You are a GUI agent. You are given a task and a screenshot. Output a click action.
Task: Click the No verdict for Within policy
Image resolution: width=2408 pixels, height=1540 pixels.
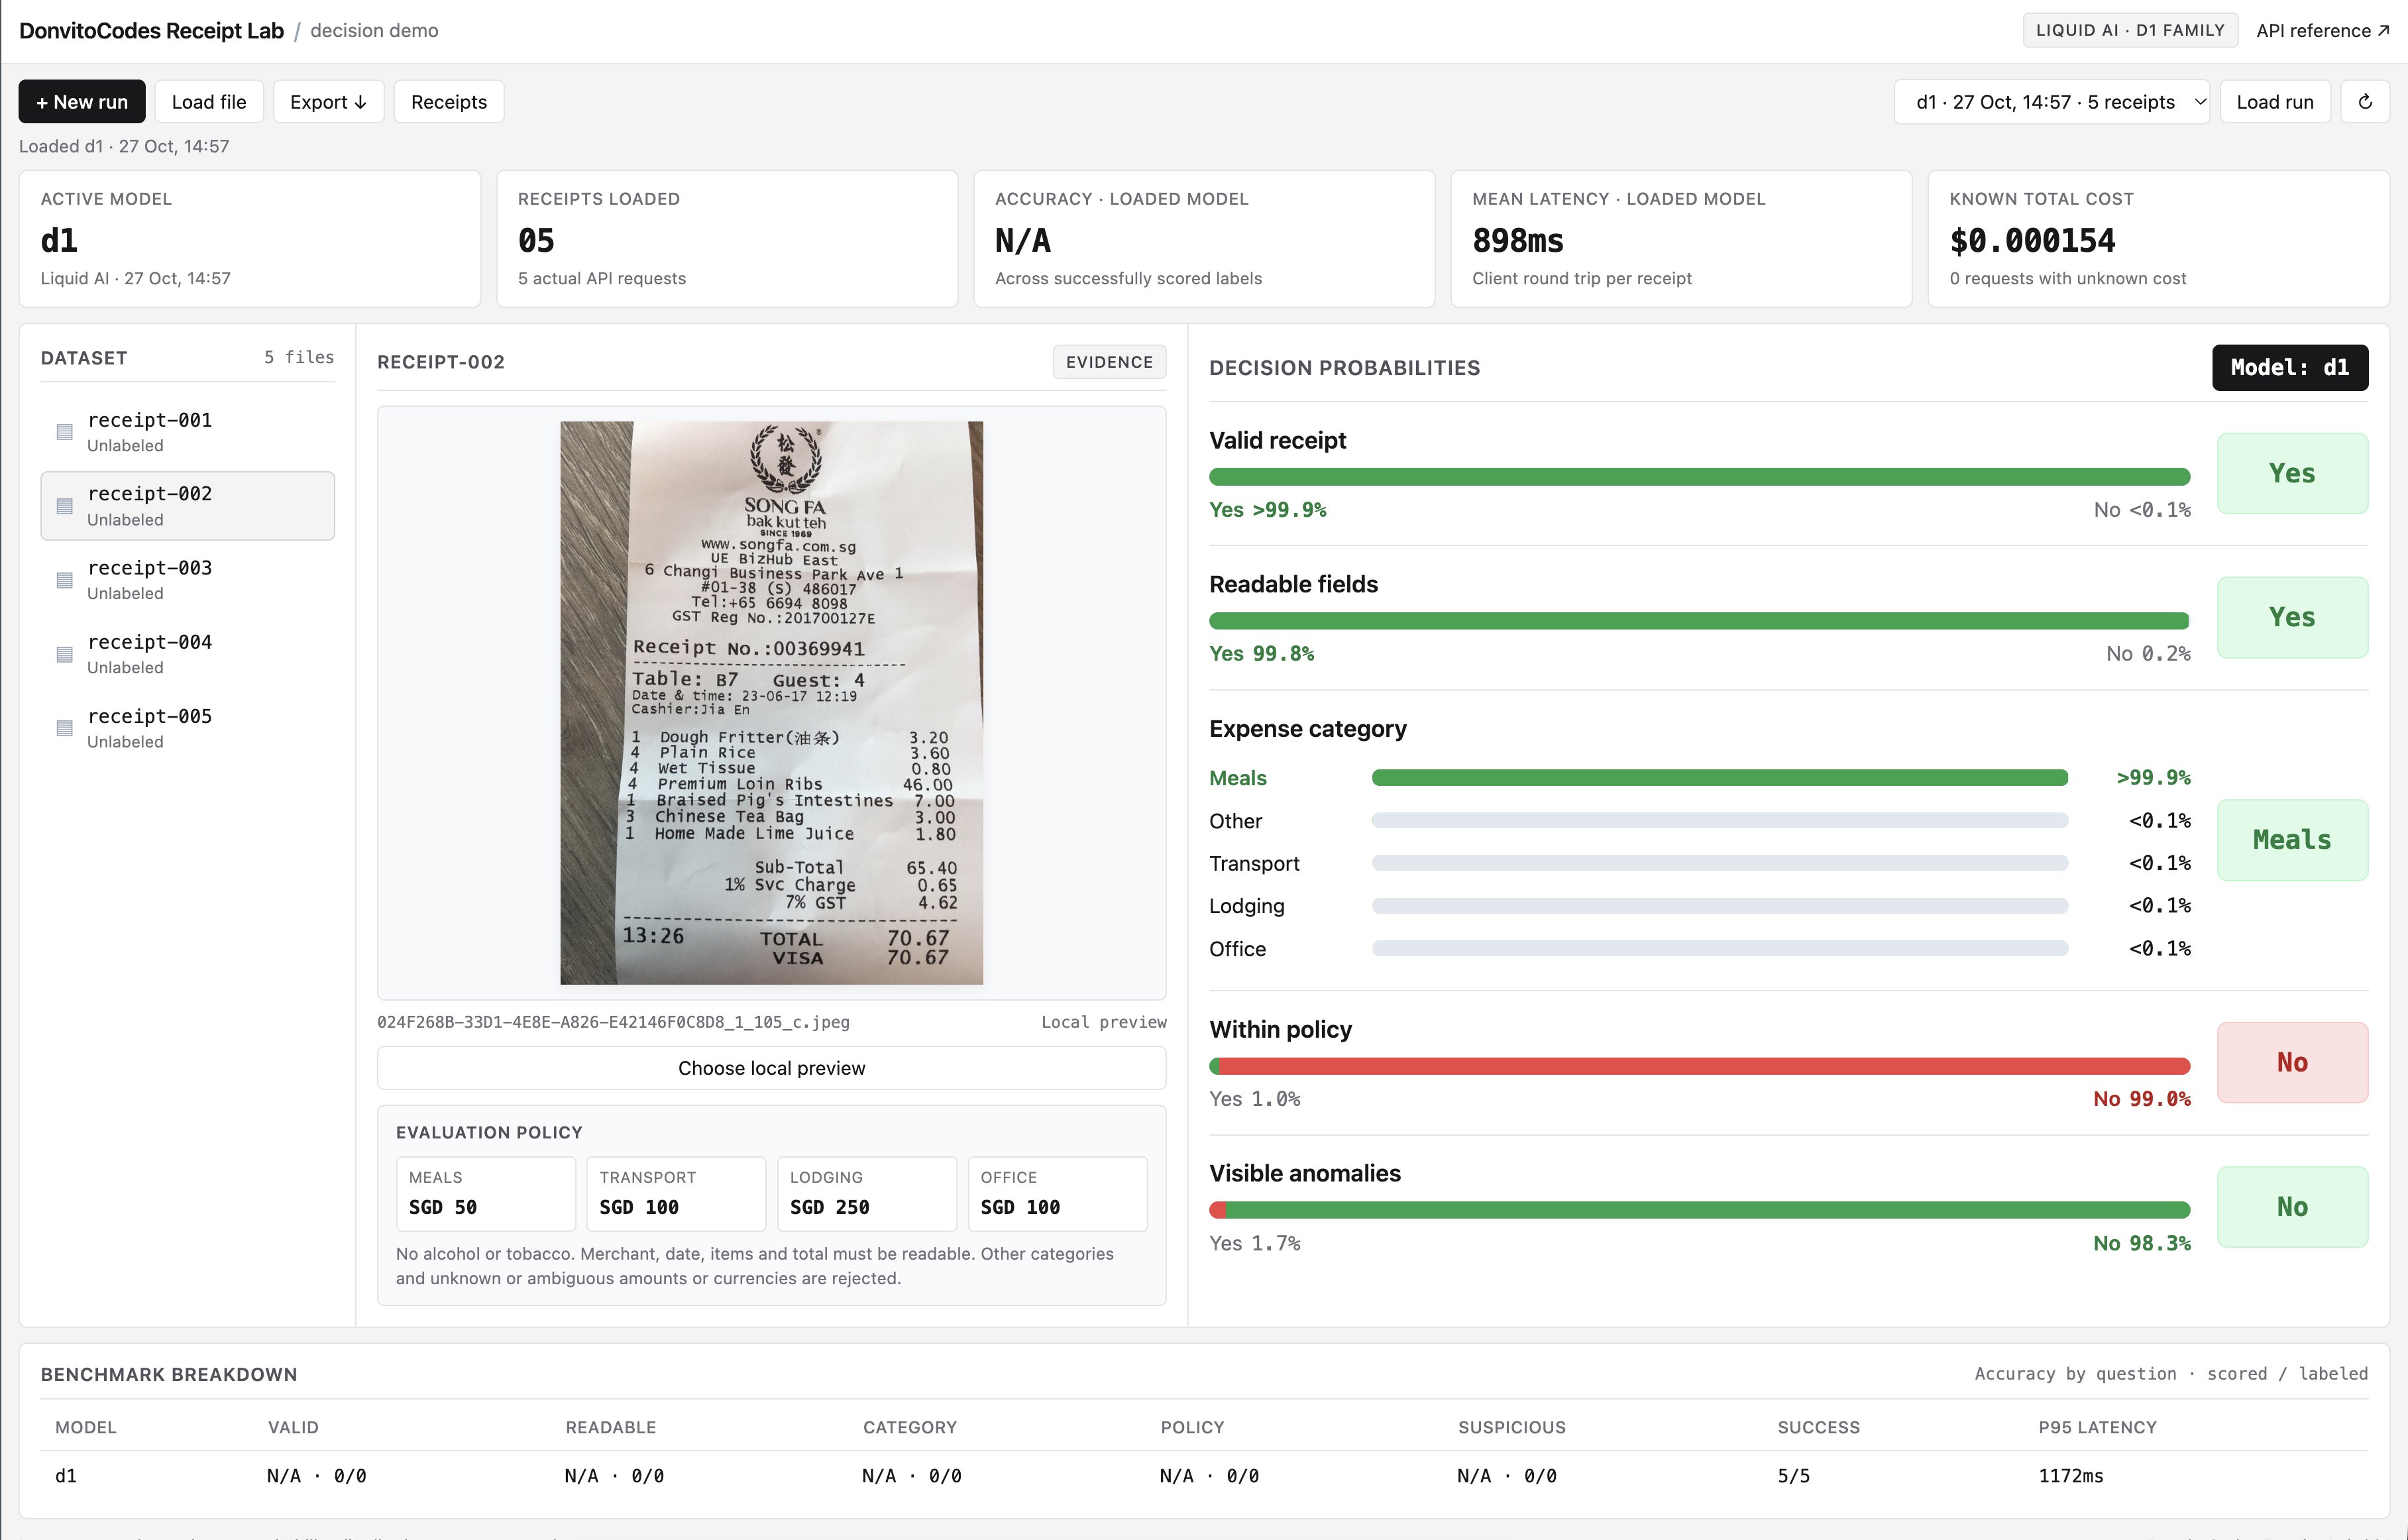coord(2292,1062)
